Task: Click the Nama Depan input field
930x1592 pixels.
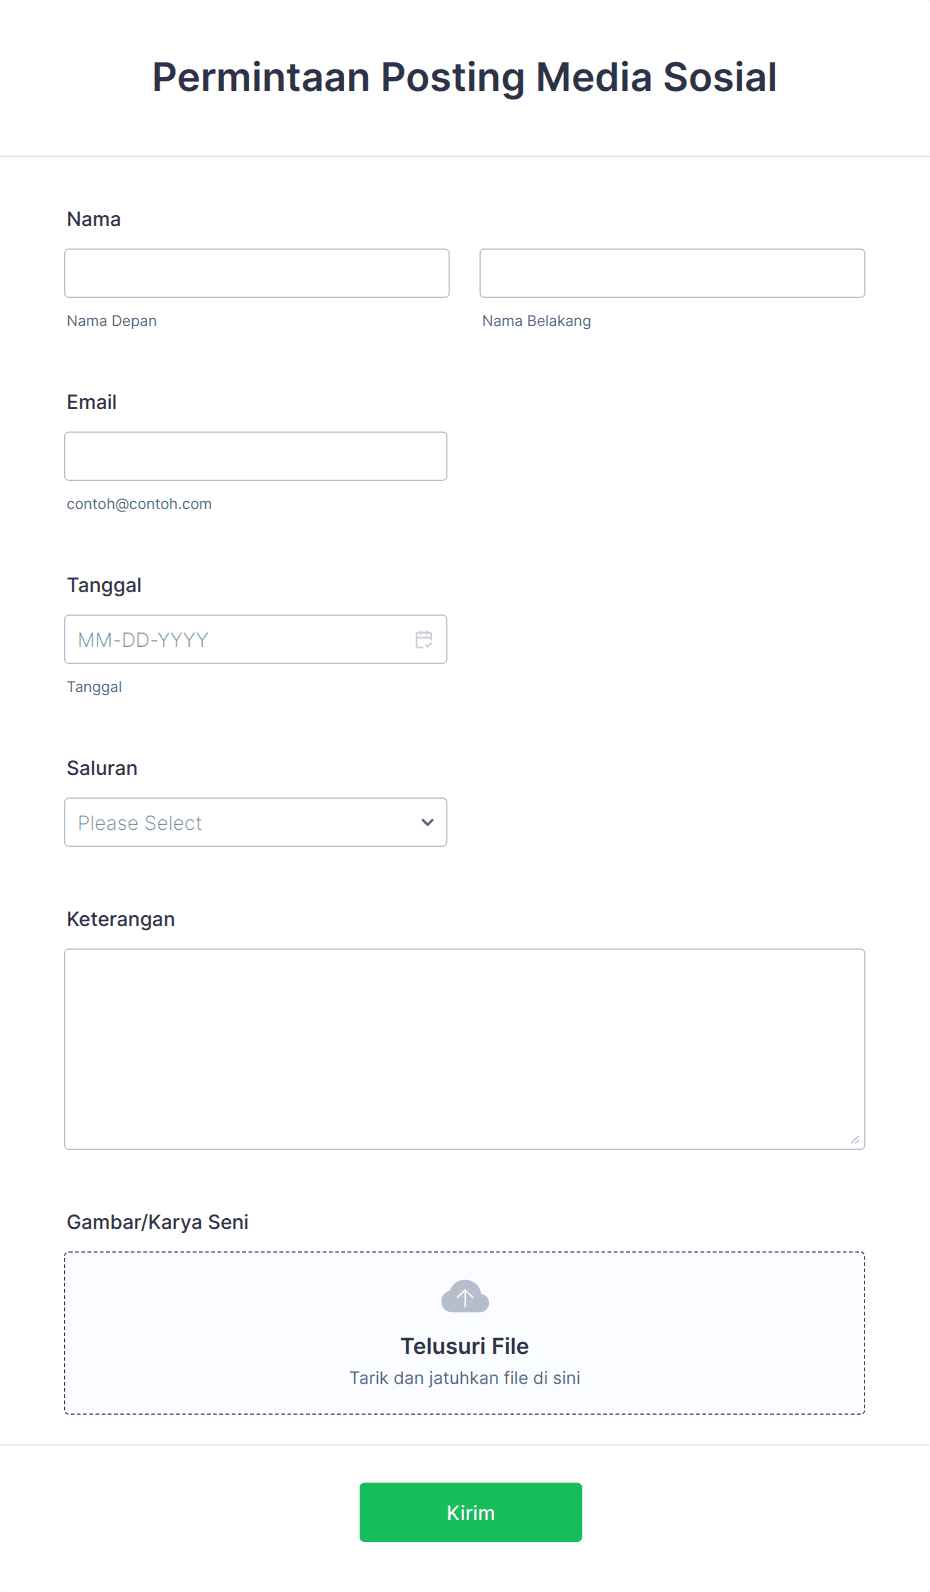Action: [x=257, y=273]
